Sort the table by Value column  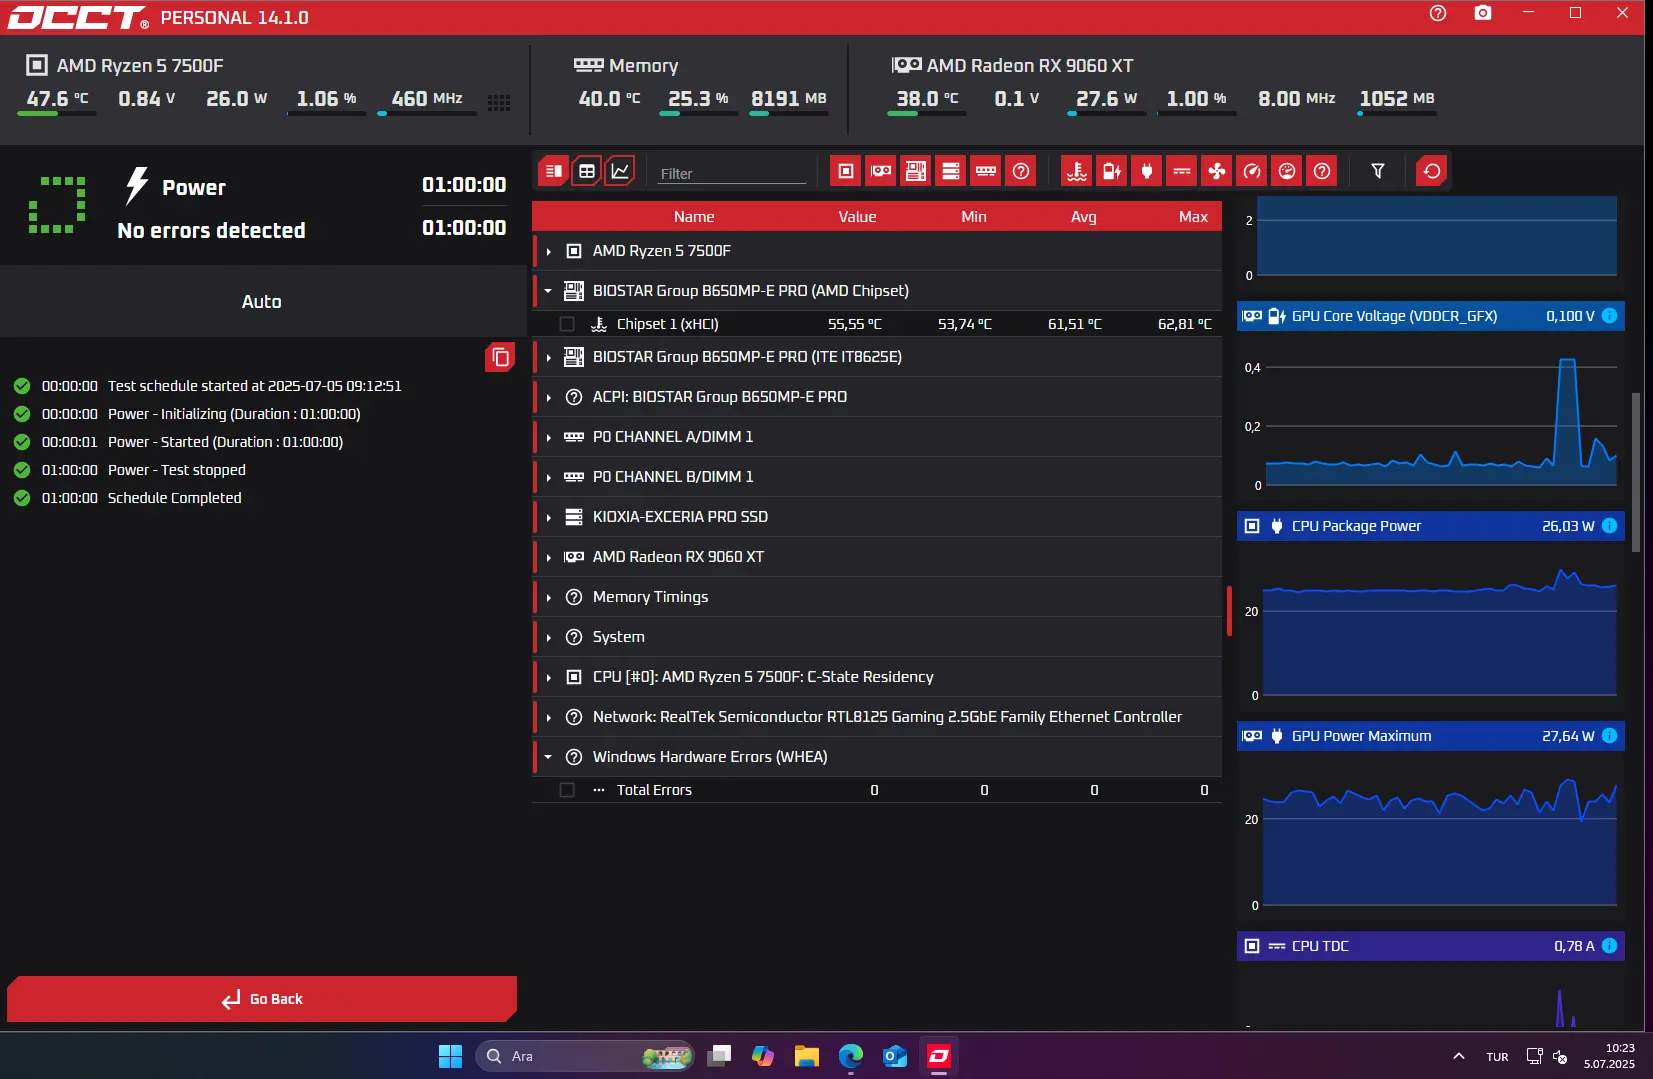pos(857,217)
